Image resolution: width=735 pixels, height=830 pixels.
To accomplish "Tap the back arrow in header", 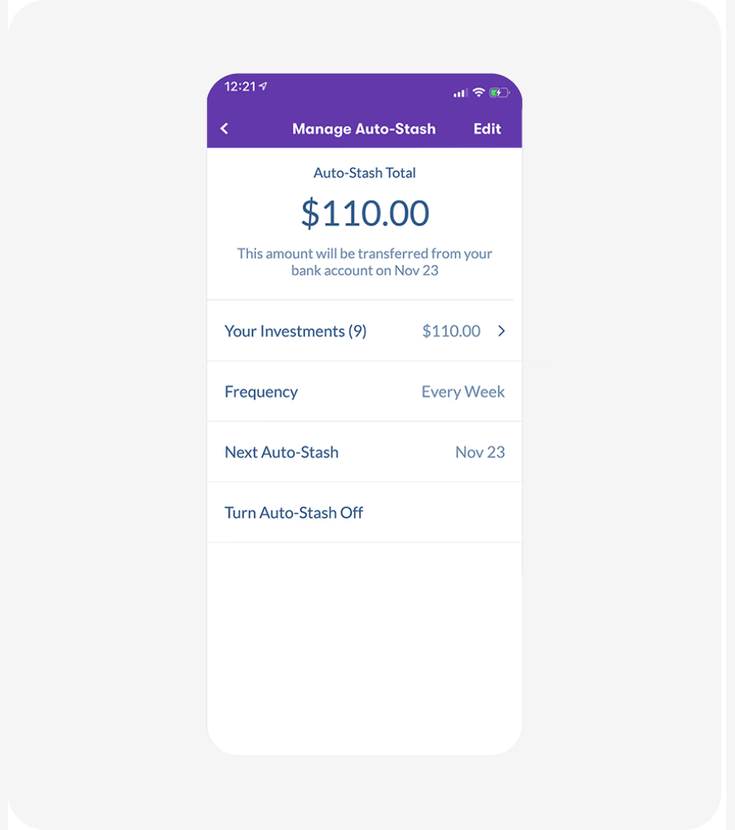I will 224,129.
